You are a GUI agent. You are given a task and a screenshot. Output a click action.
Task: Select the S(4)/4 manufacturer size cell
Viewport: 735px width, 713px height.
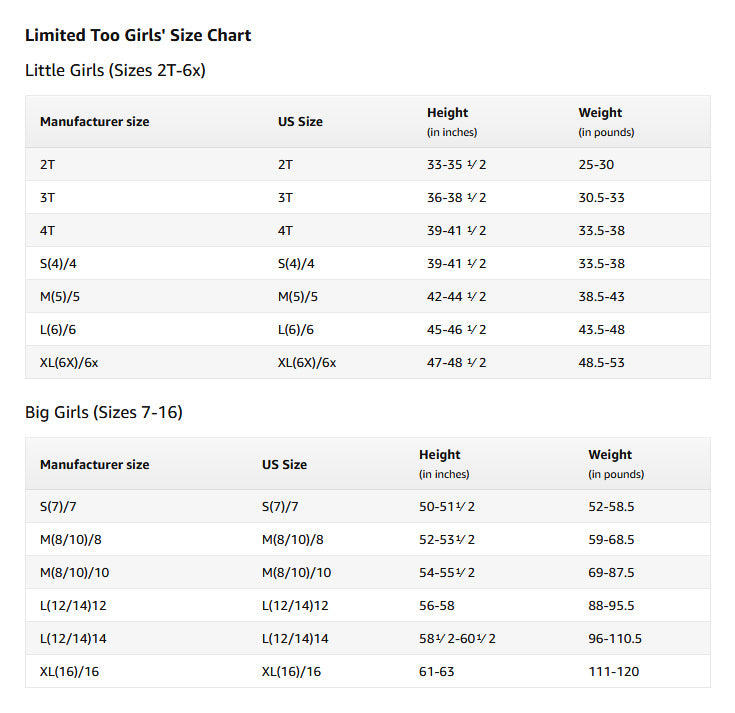[58, 264]
